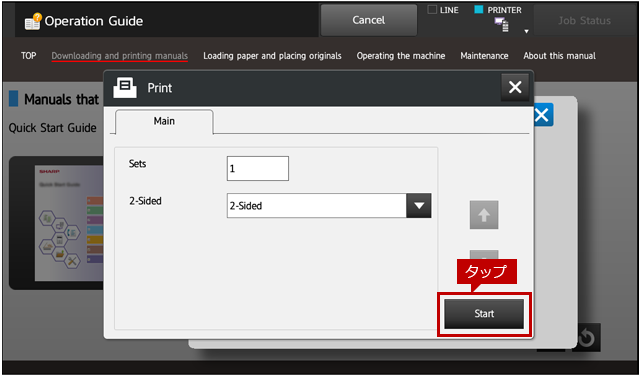
Task: Open Operating the machine menu
Action: [x=401, y=56]
